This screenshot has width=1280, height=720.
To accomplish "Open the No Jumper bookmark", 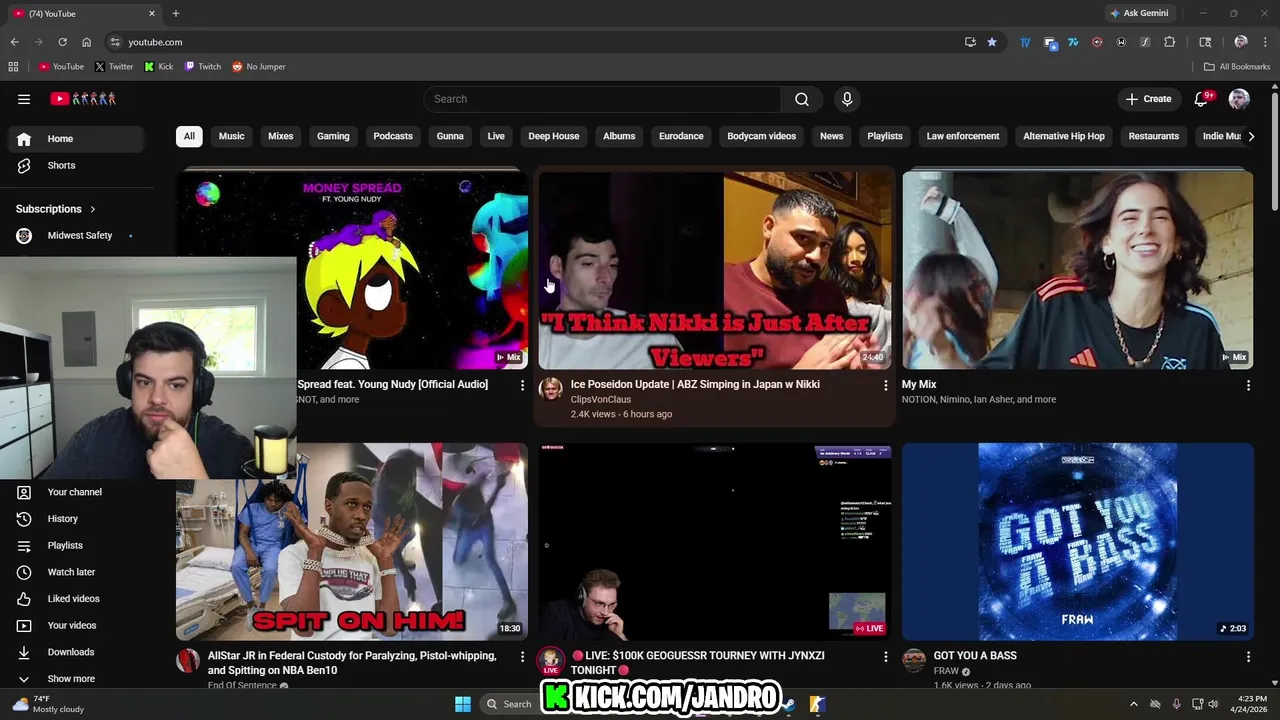I will [x=259, y=67].
